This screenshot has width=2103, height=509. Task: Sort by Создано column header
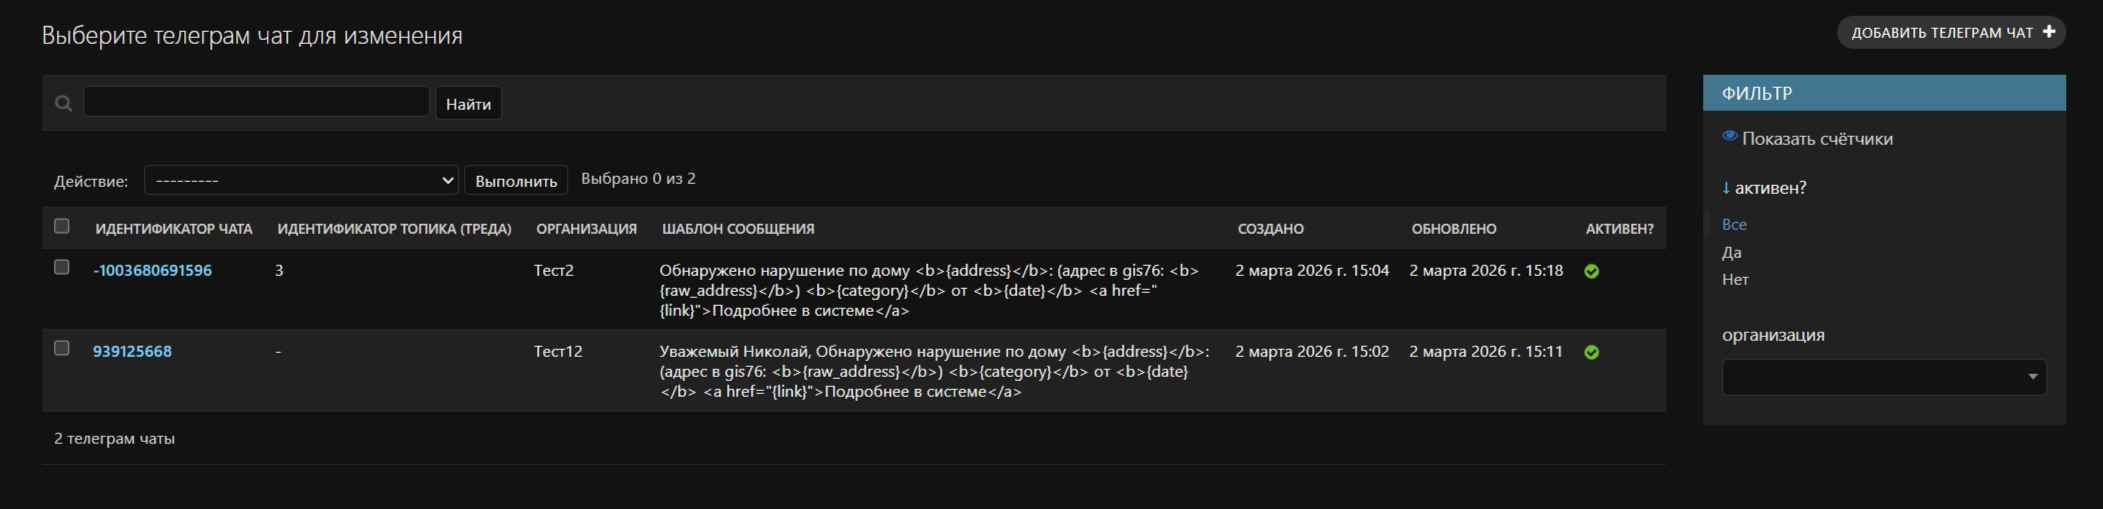(1270, 229)
